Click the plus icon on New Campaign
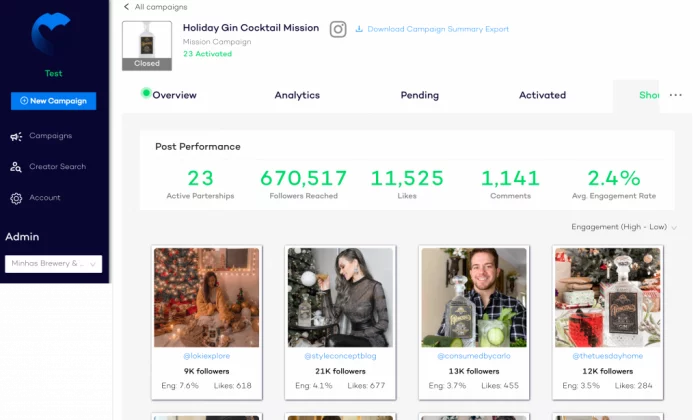This screenshot has height=420, width=700. 24,101
